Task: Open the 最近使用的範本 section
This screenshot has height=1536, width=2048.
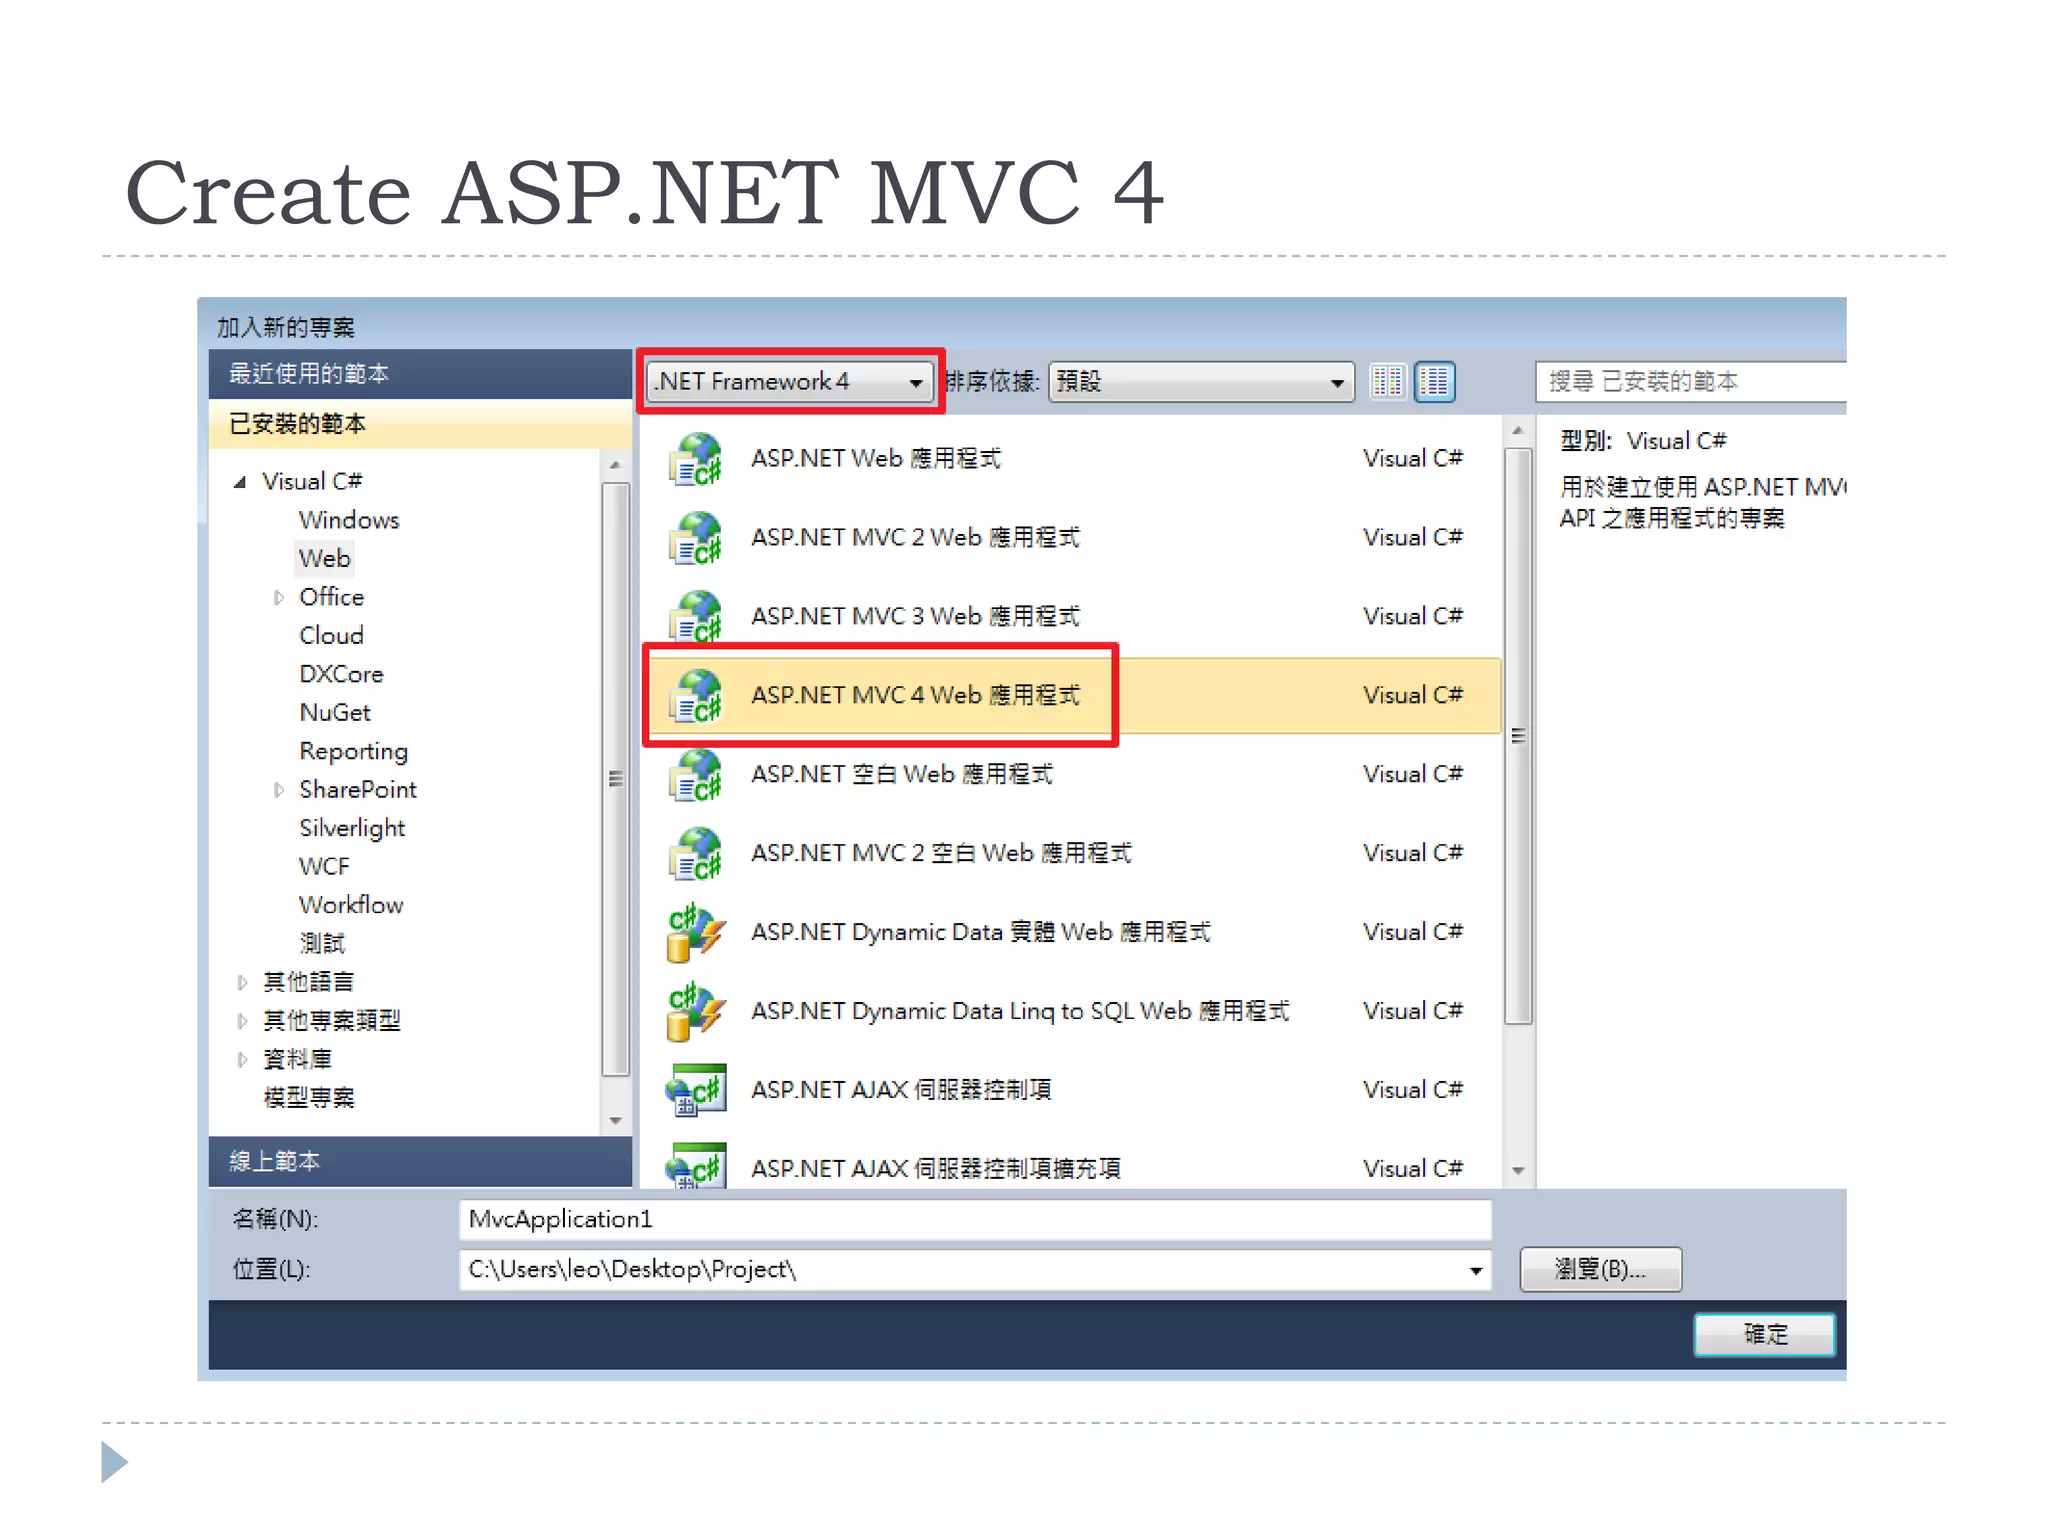Action: coord(420,374)
